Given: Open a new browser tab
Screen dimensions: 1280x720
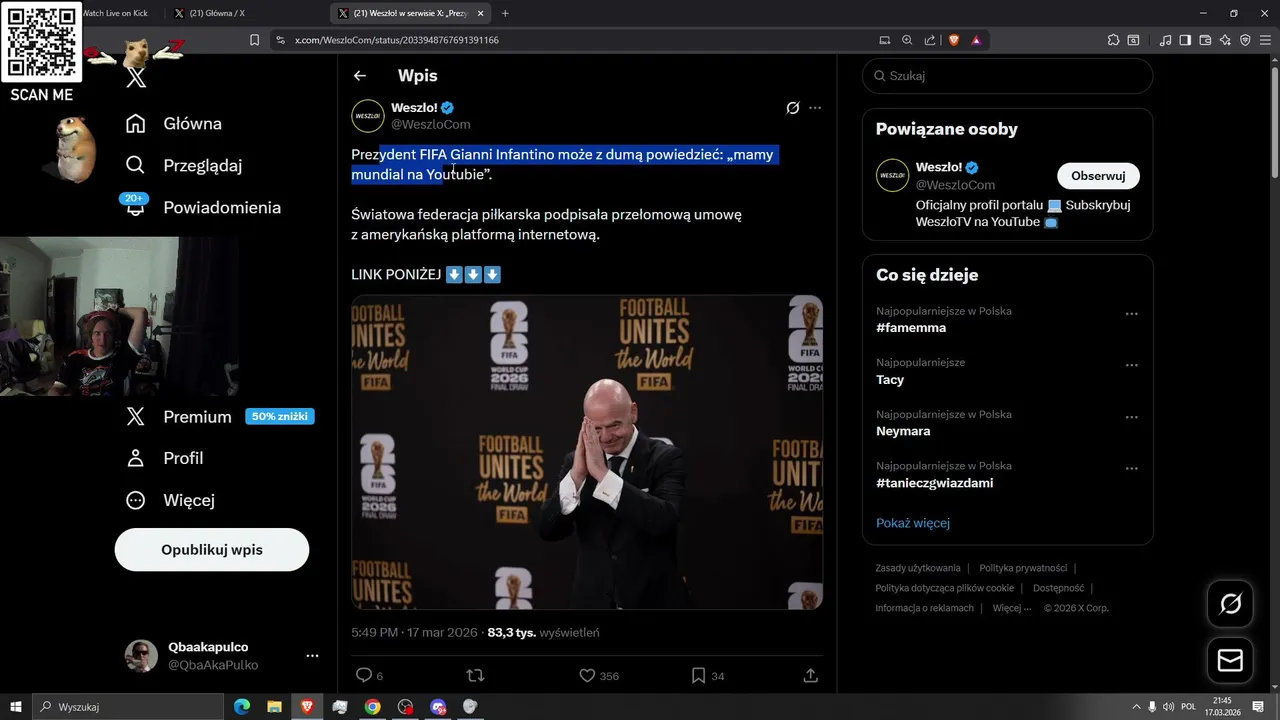Looking at the screenshot, I should pos(505,13).
